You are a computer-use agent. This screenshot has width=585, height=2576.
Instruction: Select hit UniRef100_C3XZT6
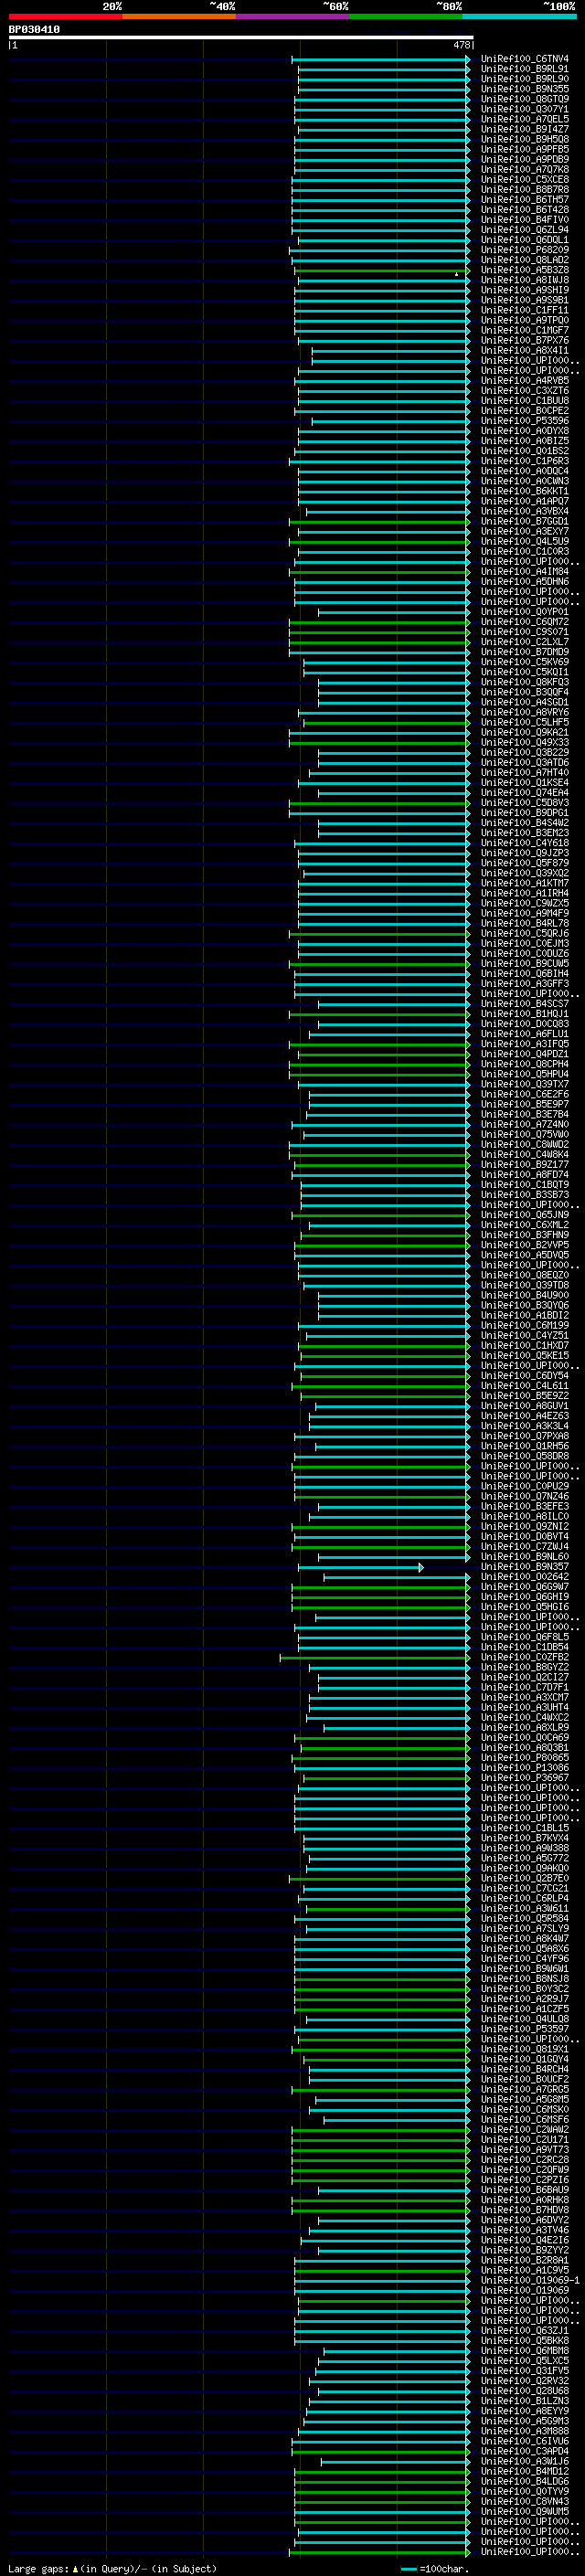coord(525,391)
